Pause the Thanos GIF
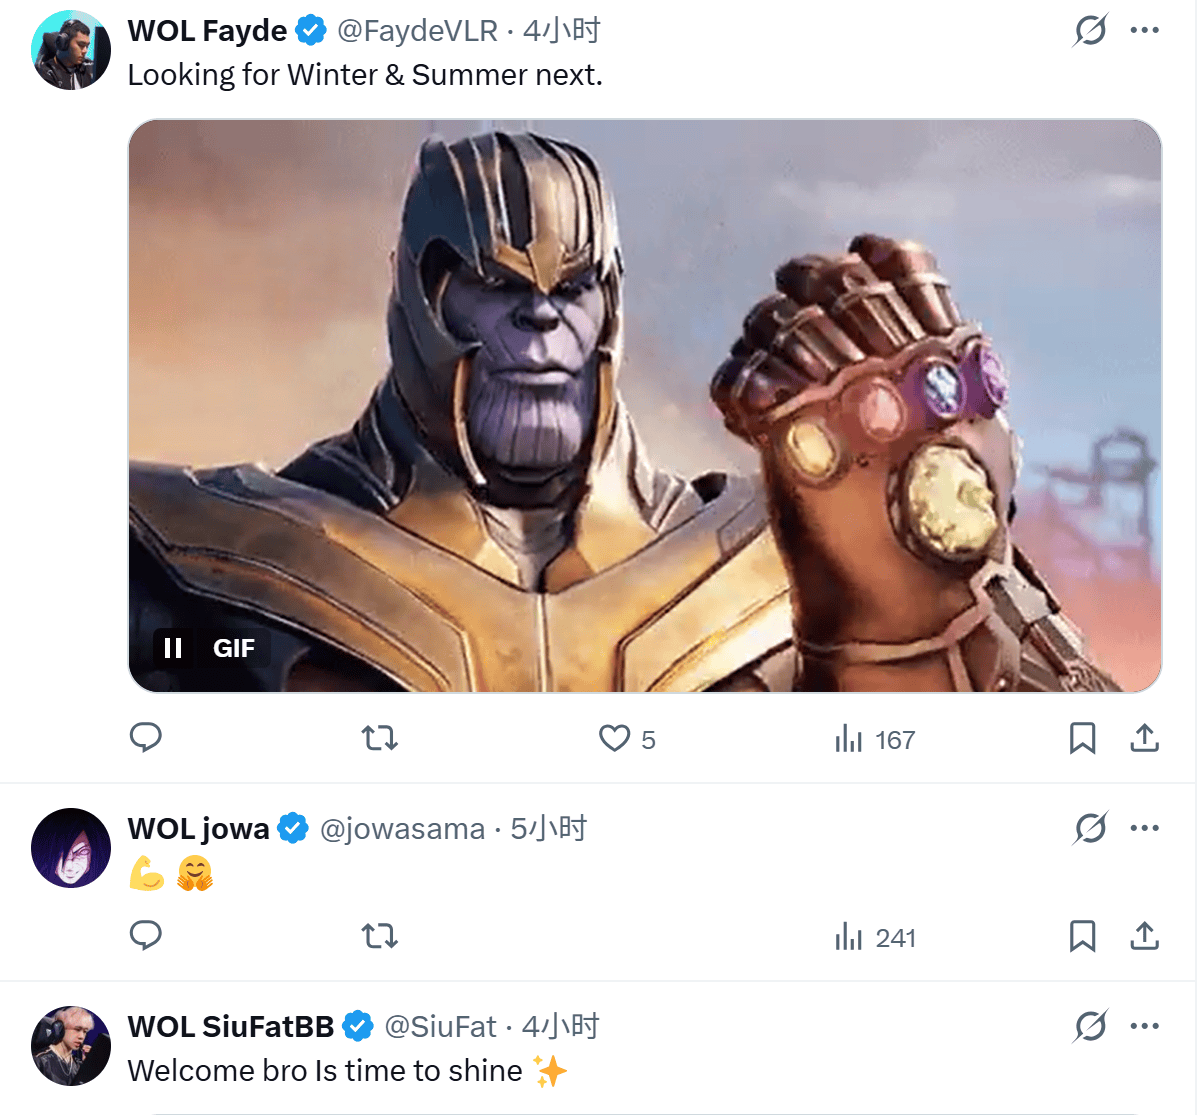Screen dimensions: 1198x1115 tap(173, 648)
